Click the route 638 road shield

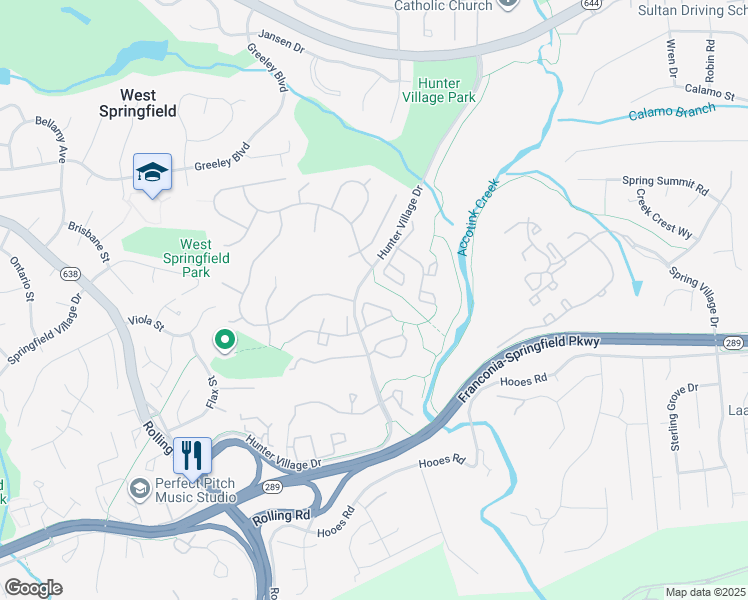point(70,274)
